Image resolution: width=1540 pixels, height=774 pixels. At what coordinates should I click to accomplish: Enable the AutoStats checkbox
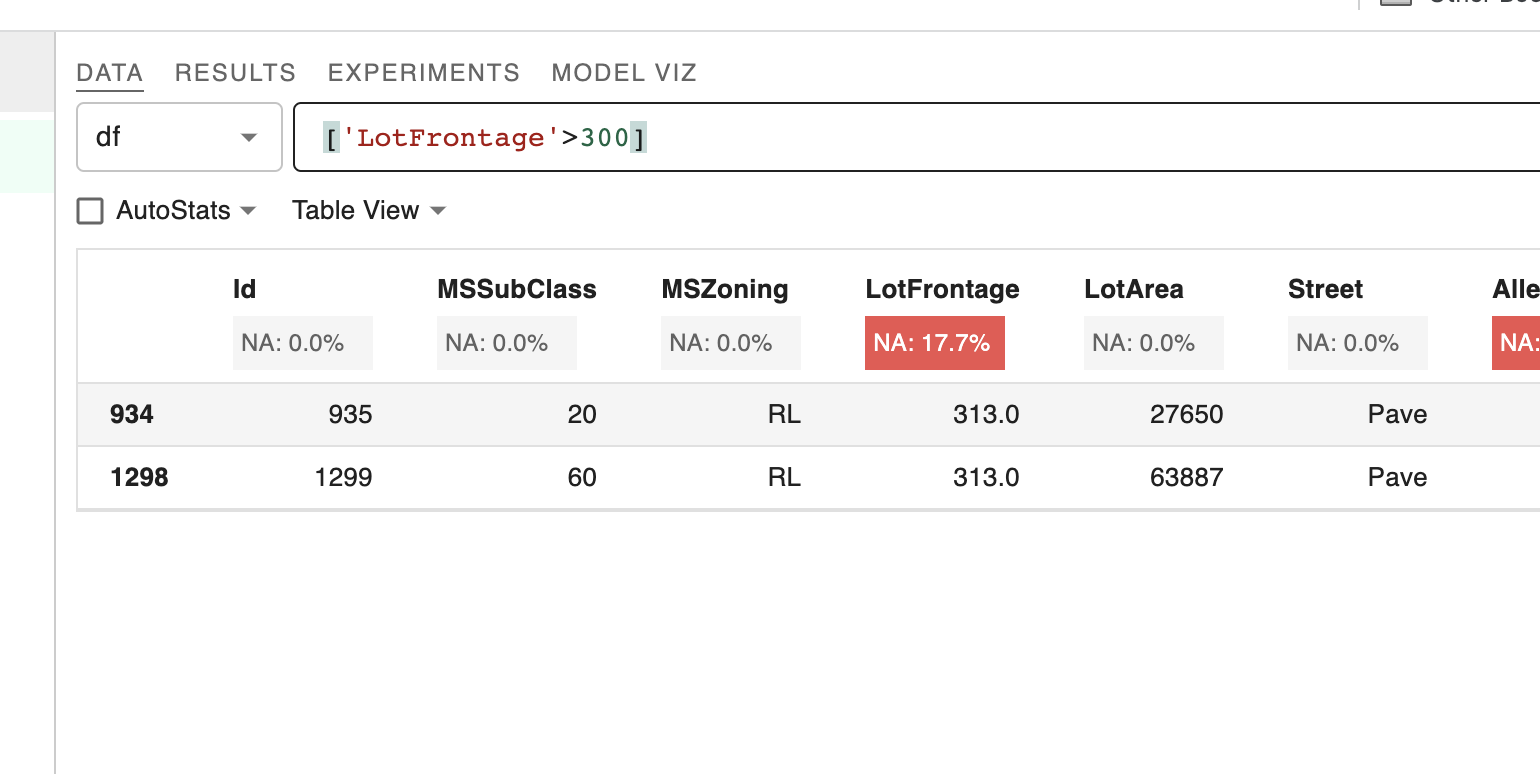point(90,211)
